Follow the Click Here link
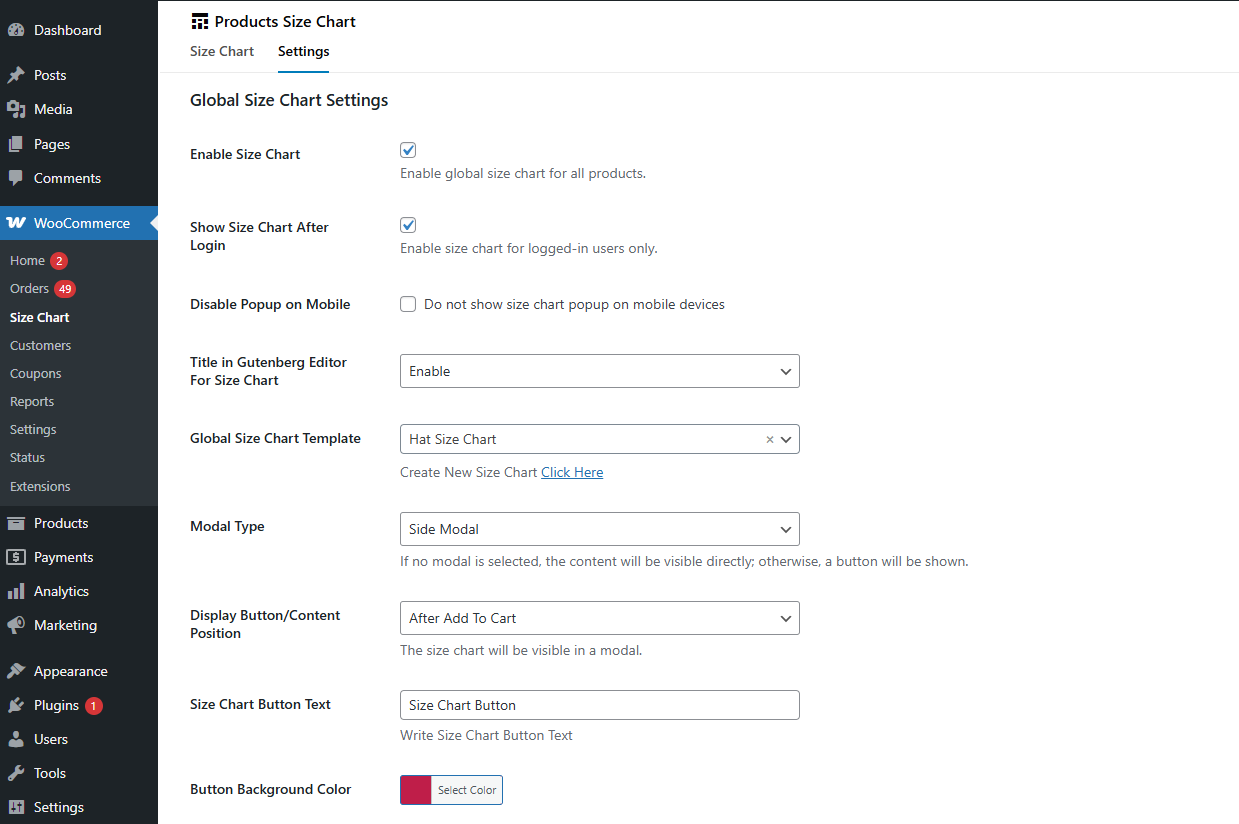Screen dimensions: 1239x824 click(x=572, y=472)
